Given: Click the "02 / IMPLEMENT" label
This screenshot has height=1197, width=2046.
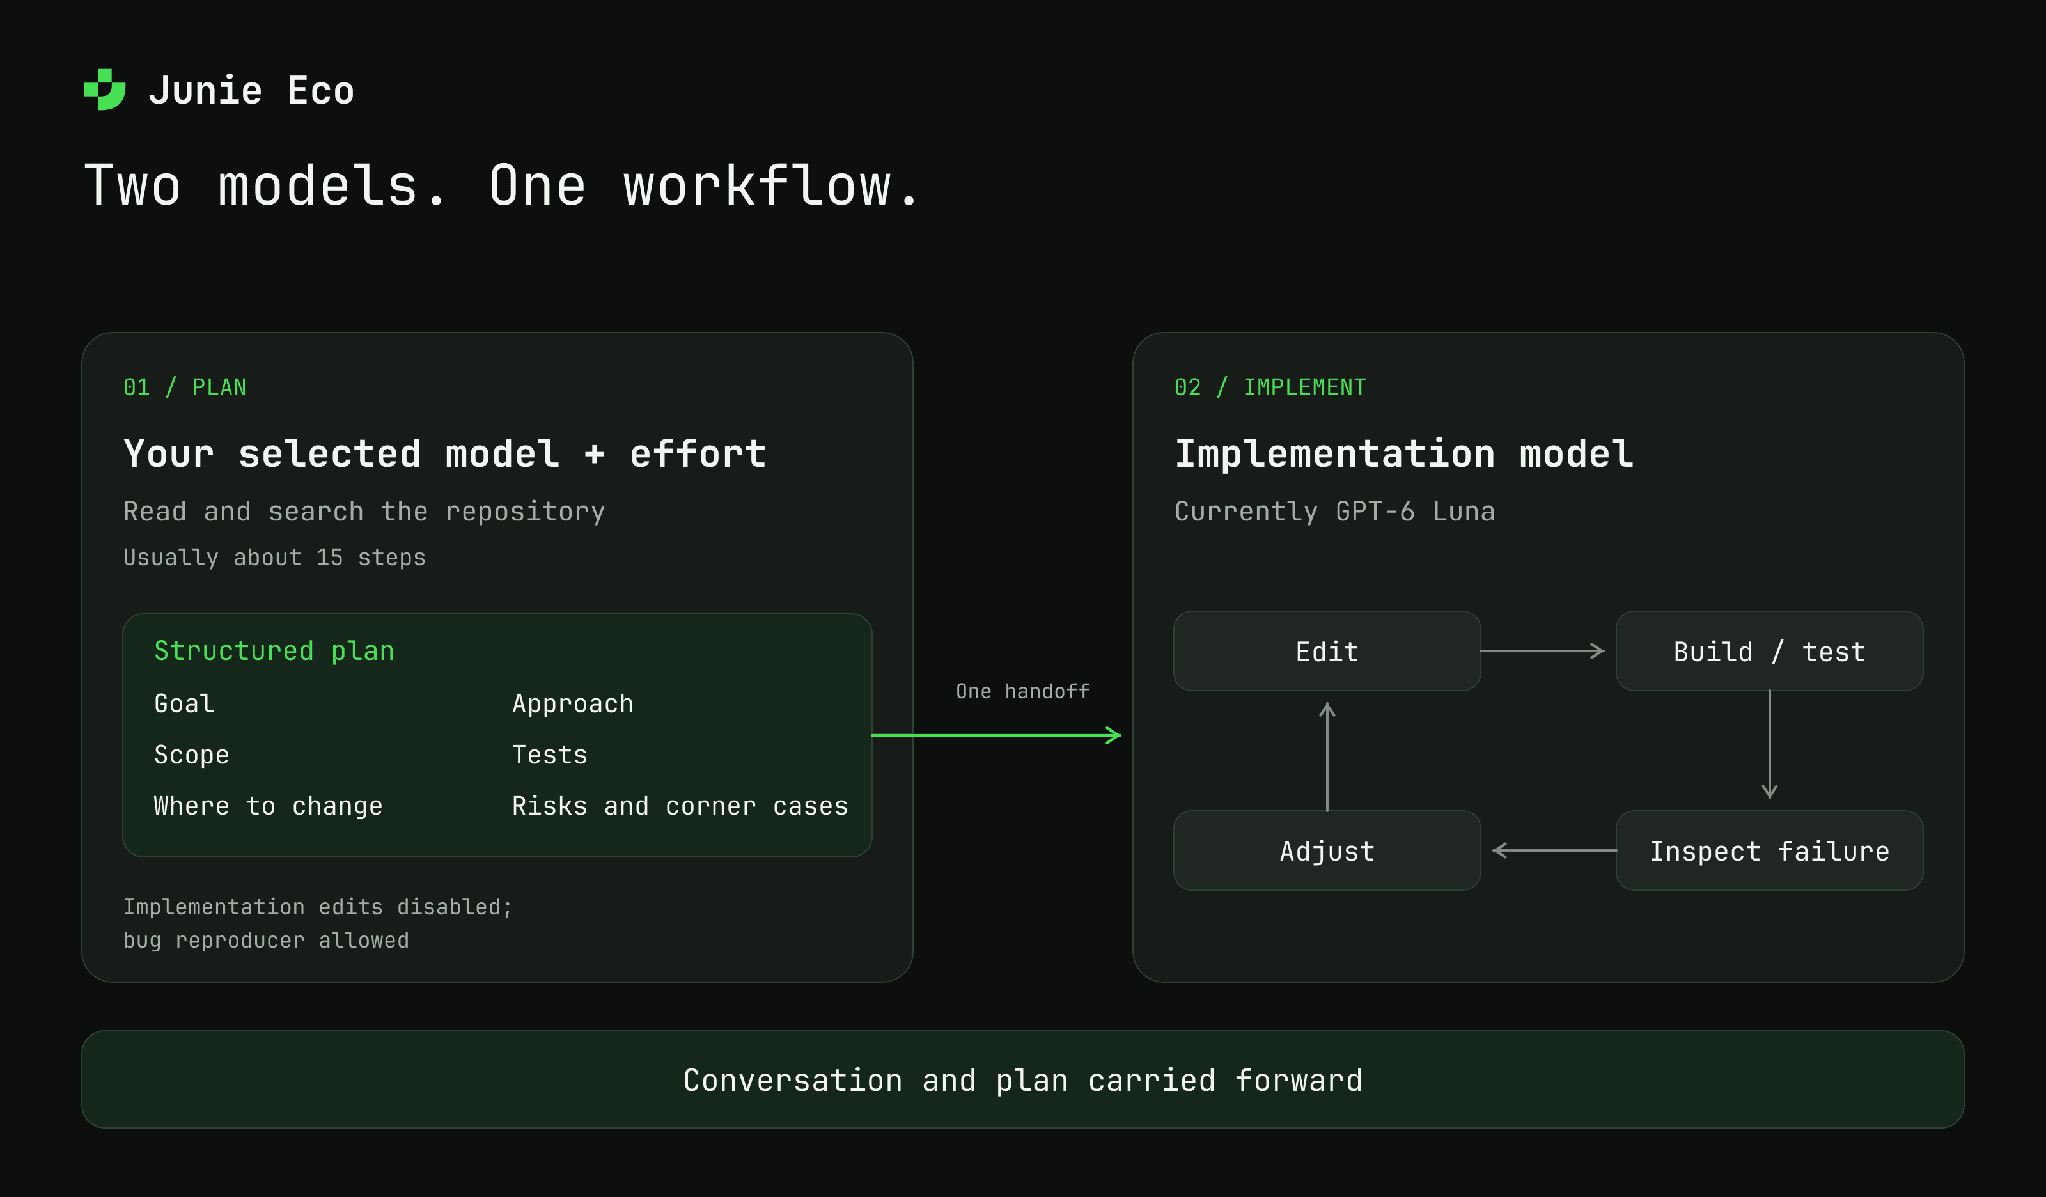Looking at the screenshot, I should (1270, 387).
